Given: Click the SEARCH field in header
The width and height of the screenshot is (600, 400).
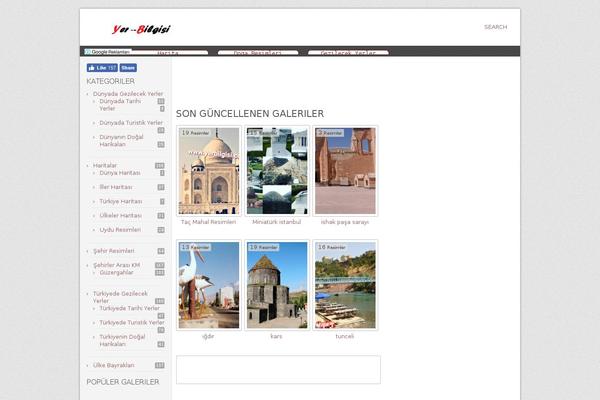Looking at the screenshot, I should [x=495, y=27].
